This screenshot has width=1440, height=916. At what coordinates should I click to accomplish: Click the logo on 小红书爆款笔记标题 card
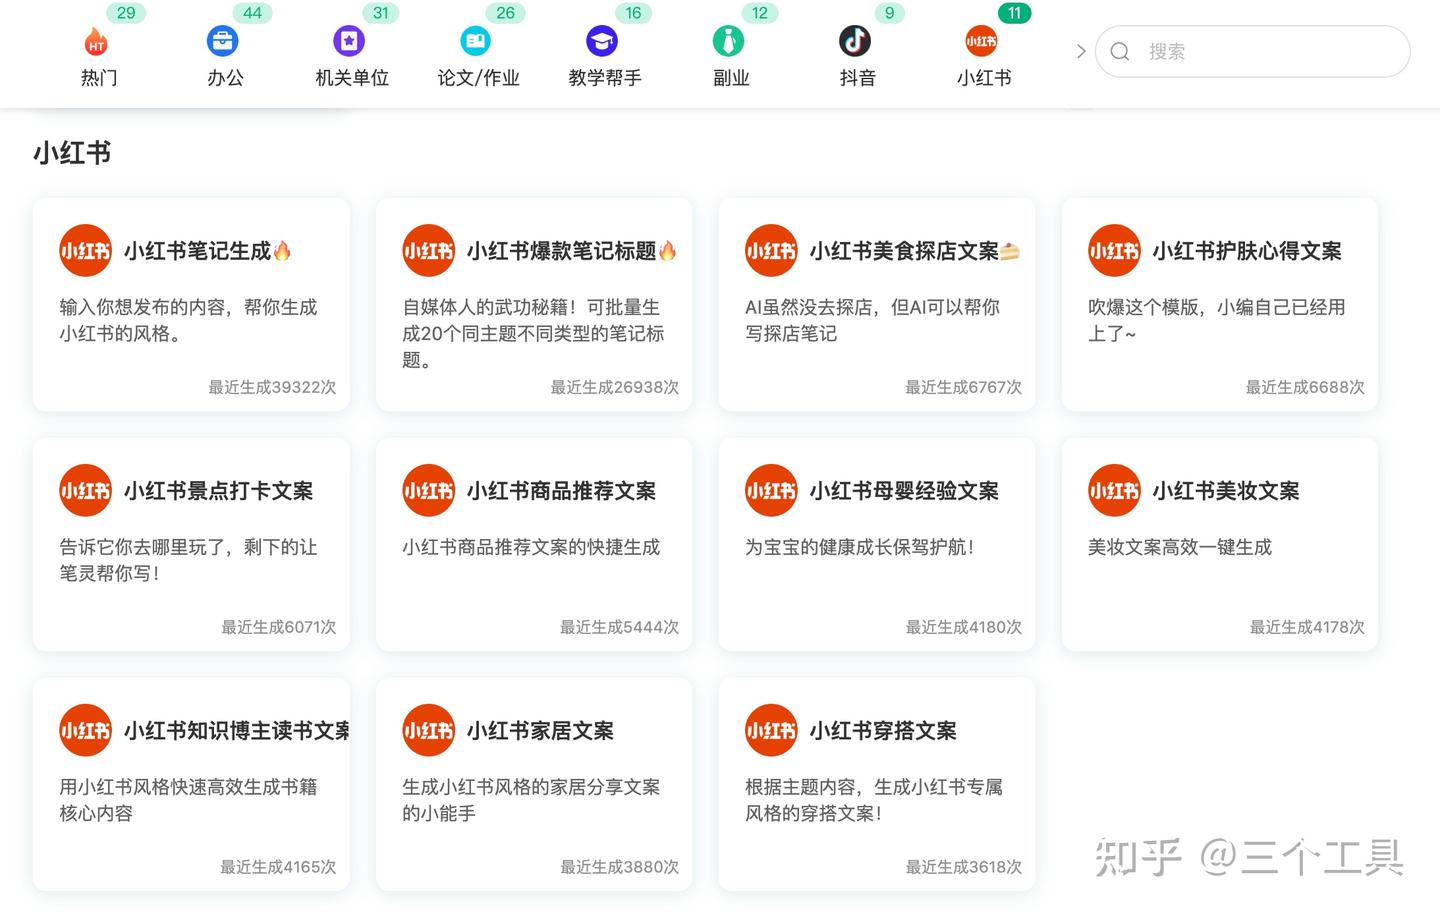point(428,250)
